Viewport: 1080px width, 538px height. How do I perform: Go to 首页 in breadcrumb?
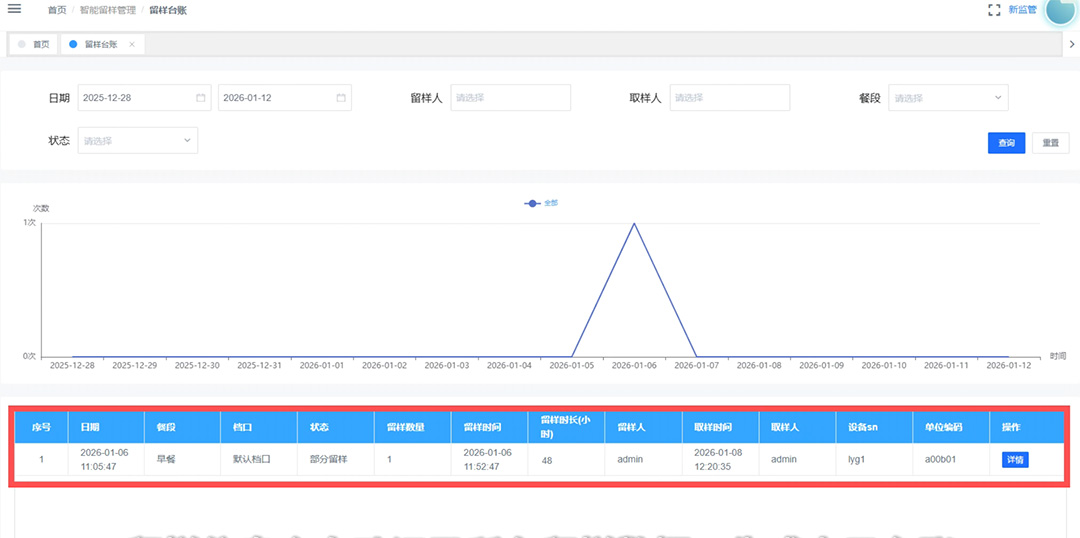click(x=57, y=10)
